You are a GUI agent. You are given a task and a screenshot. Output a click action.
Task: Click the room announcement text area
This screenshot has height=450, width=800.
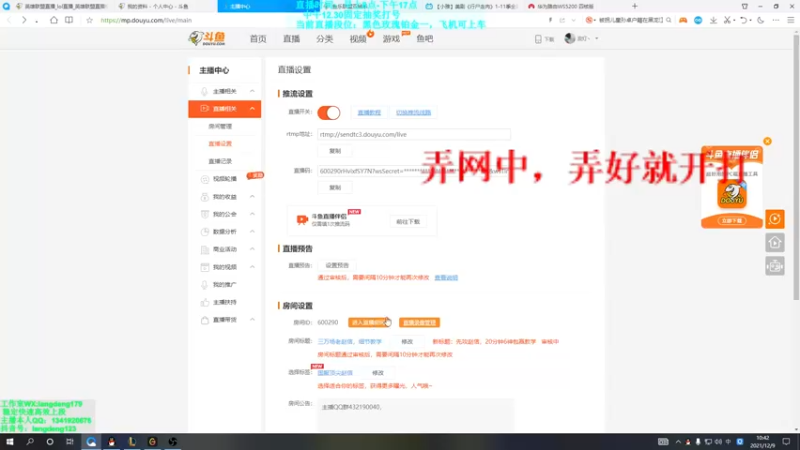point(416,414)
